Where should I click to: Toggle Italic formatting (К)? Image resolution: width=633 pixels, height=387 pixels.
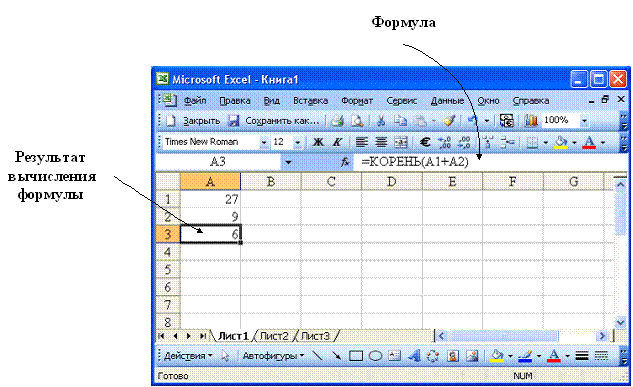click(x=337, y=142)
